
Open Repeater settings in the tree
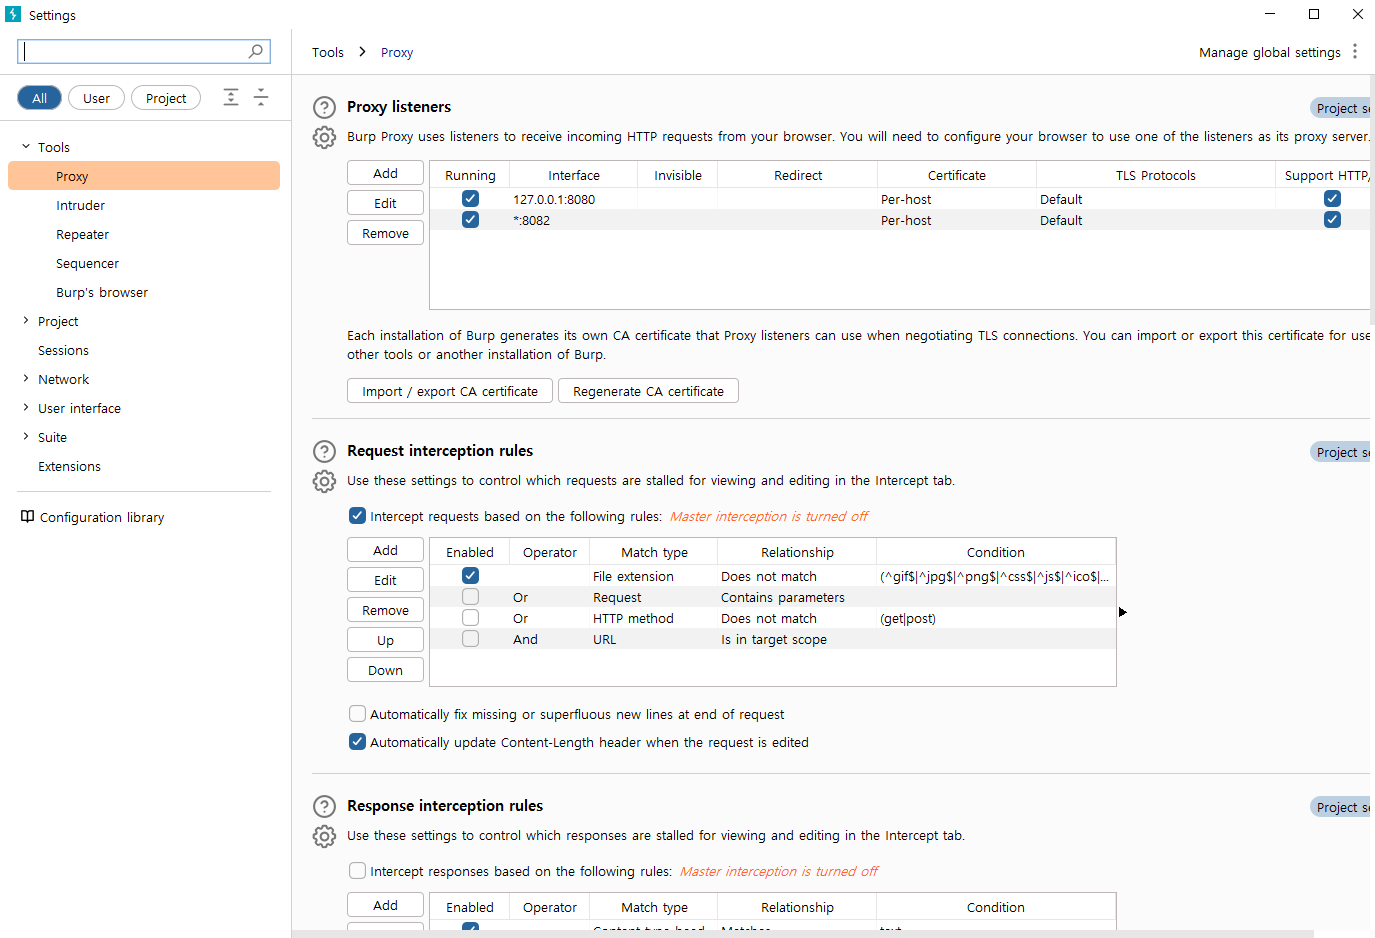click(83, 234)
